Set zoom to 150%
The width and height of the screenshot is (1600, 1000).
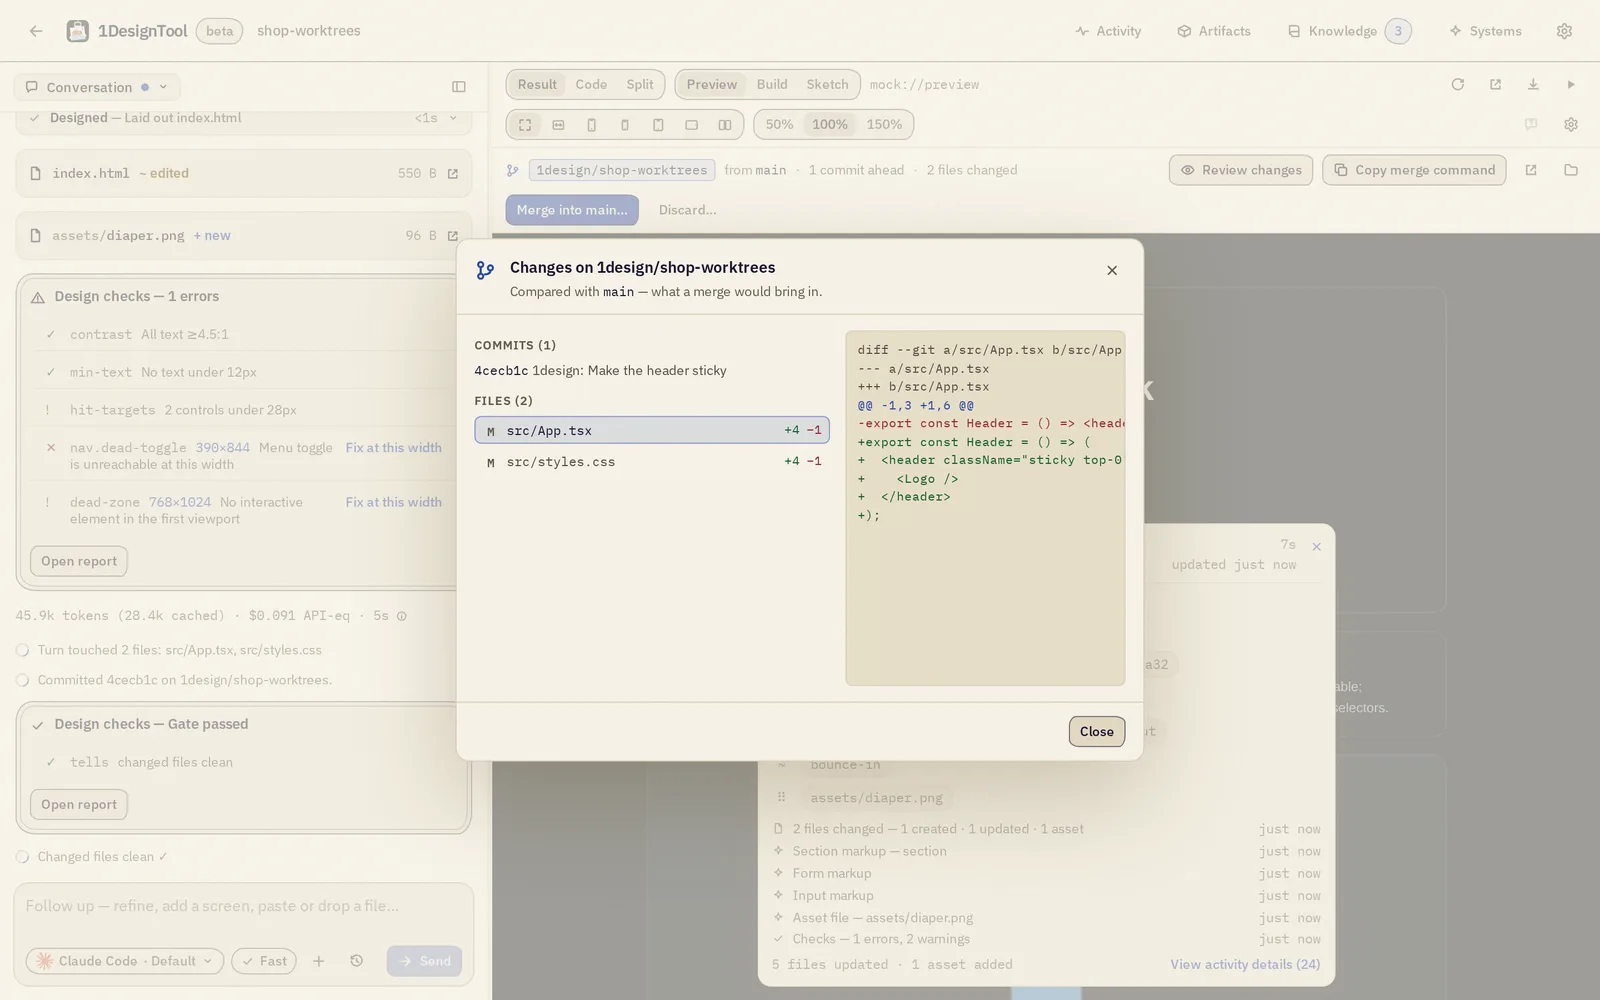click(x=884, y=125)
